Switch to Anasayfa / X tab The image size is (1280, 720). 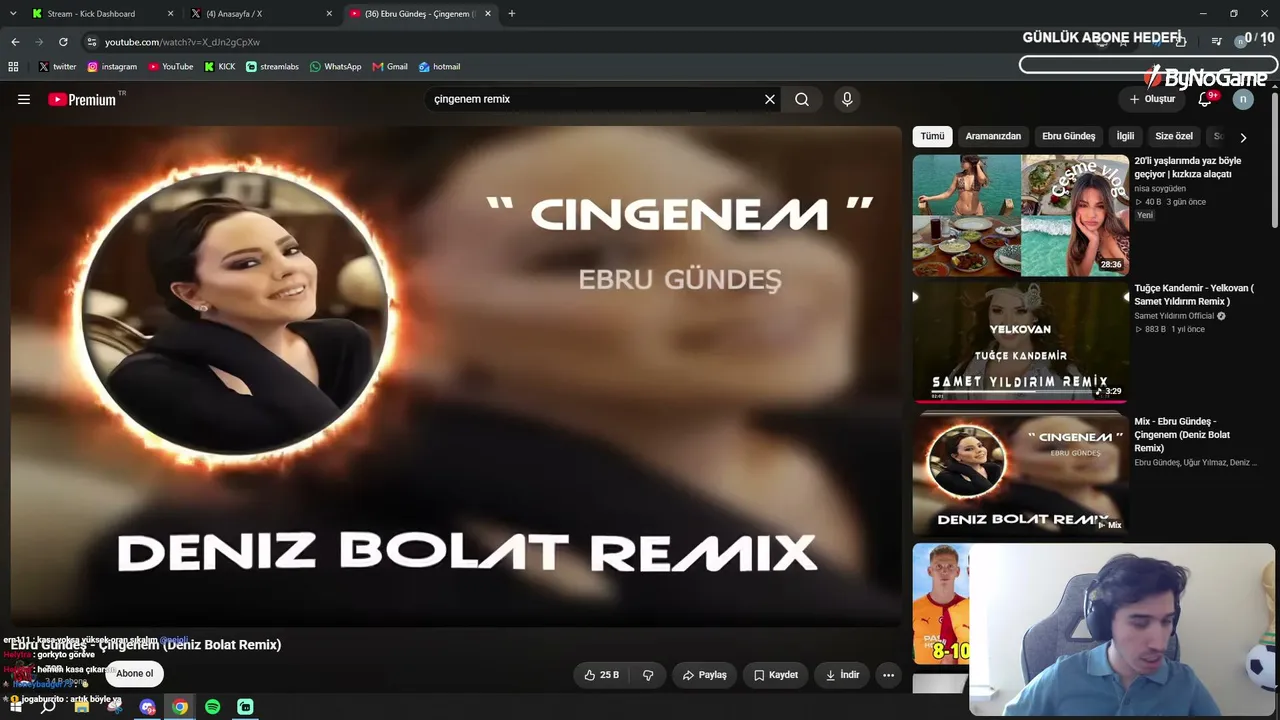pos(261,14)
